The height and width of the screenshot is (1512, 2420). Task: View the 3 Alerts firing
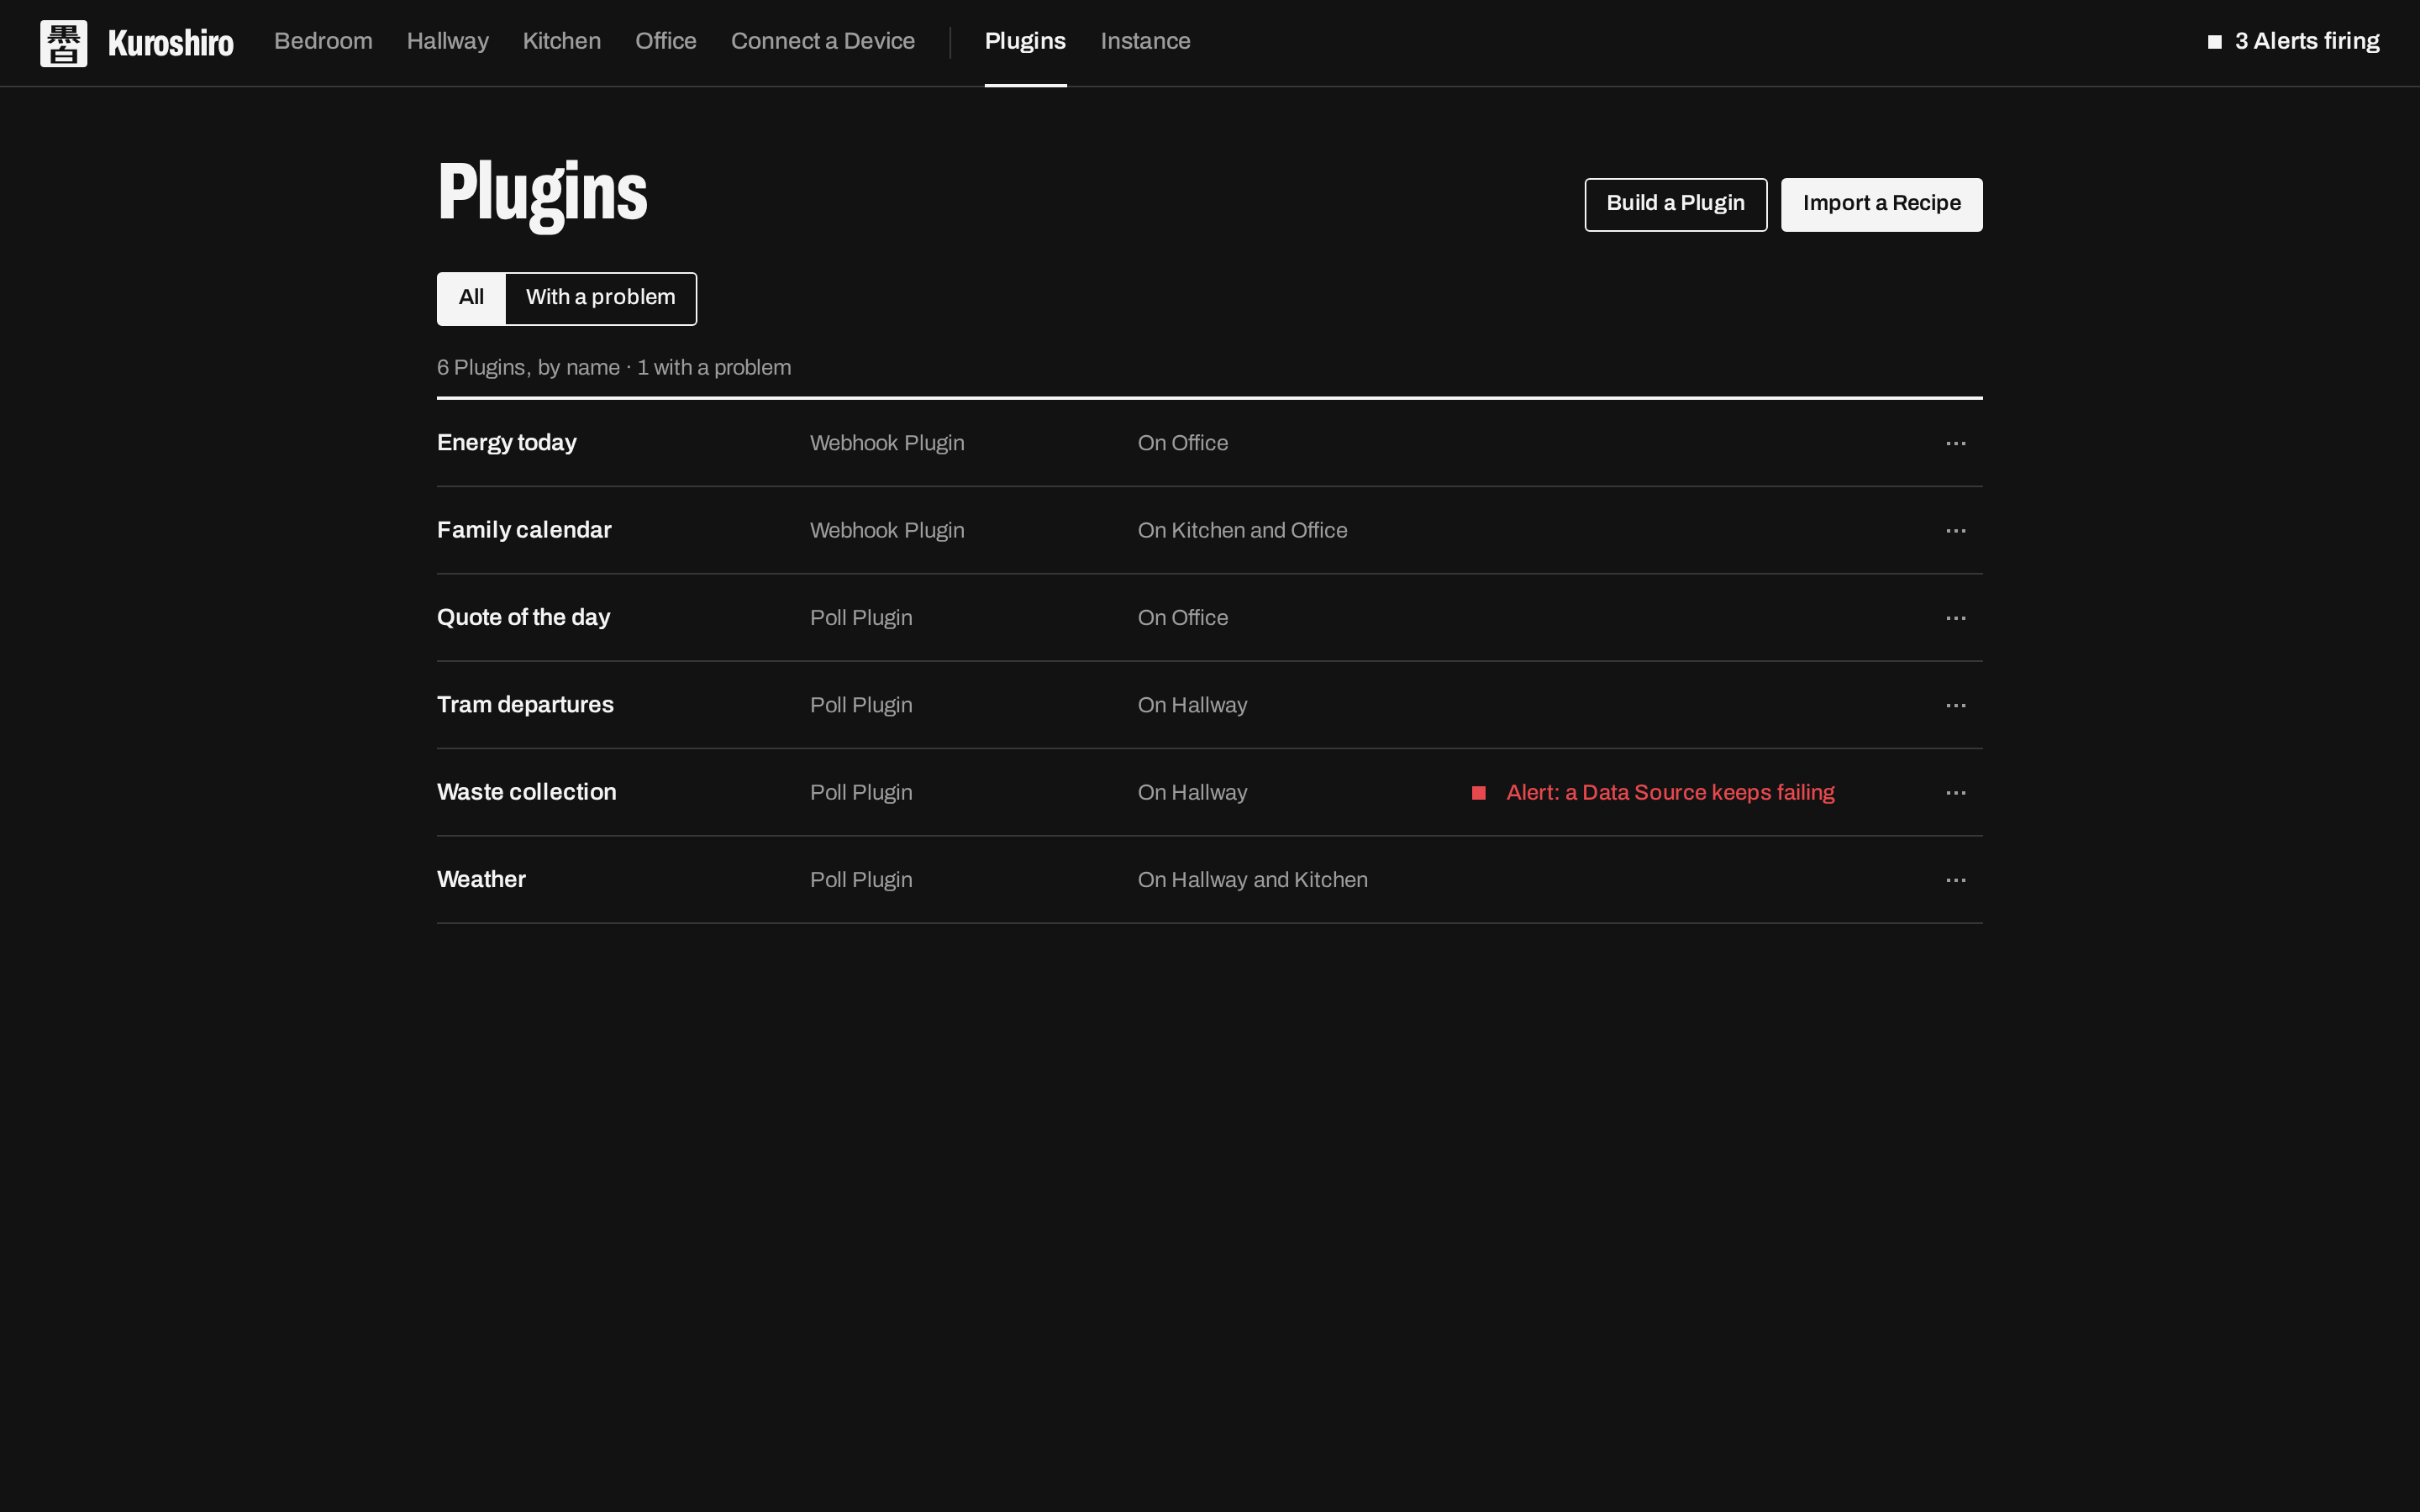2293,41
